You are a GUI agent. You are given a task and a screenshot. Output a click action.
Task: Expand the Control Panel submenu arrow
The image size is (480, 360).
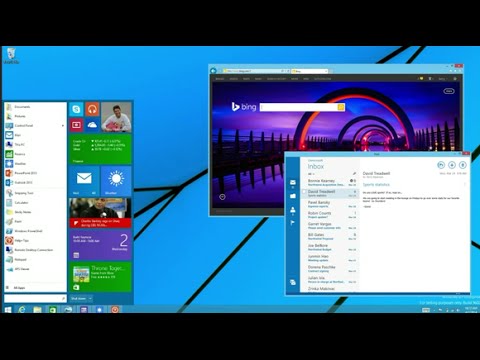[x=63, y=126]
